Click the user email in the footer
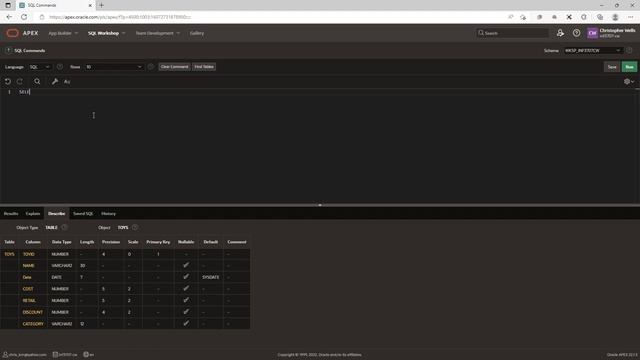The height and width of the screenshot is (360, 640). 24,354
